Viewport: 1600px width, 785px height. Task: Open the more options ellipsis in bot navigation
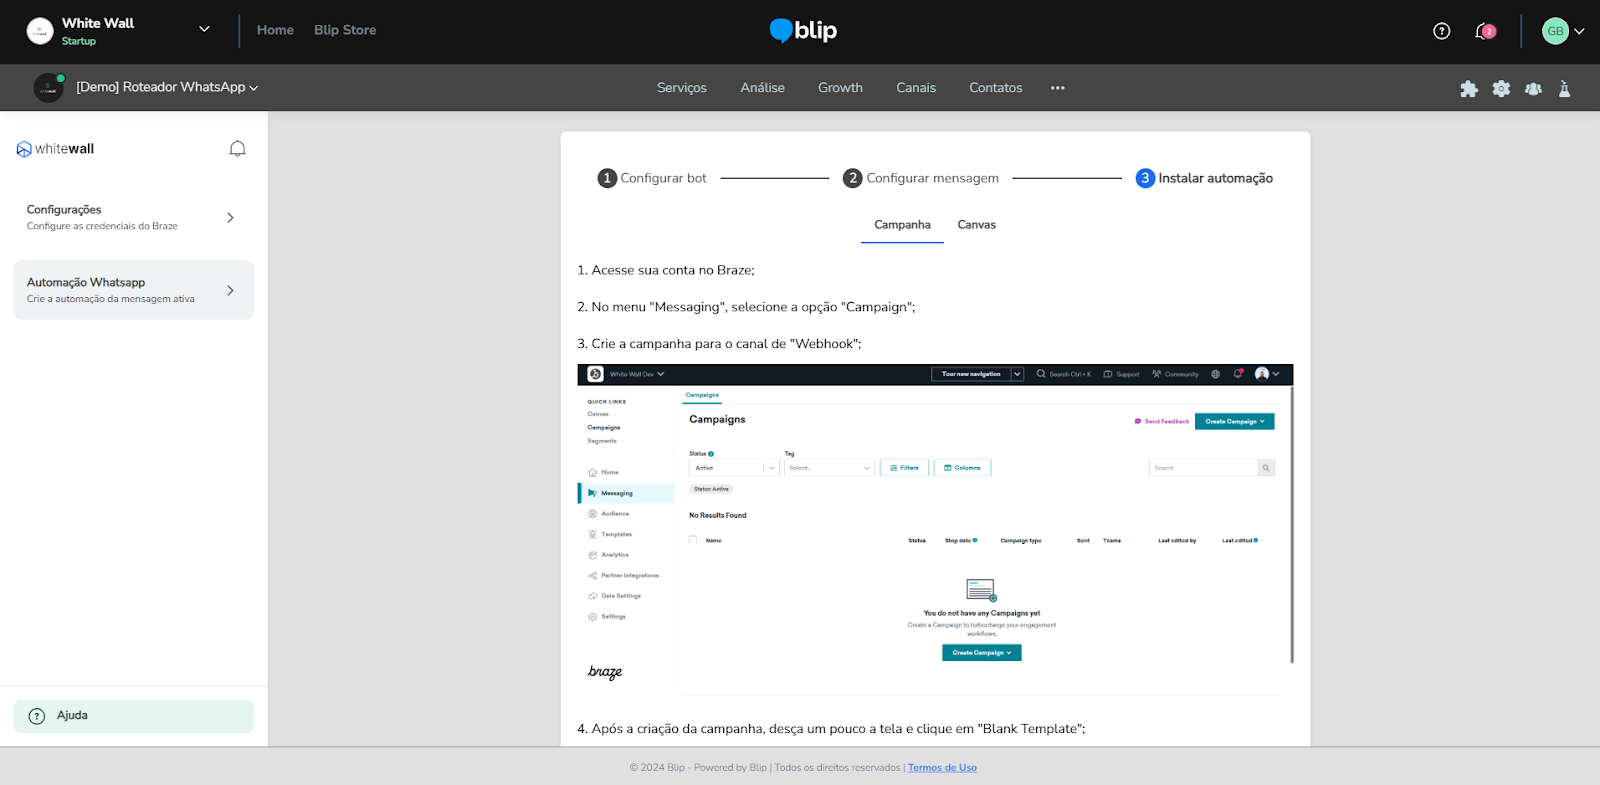click(x=1057, y=88)
